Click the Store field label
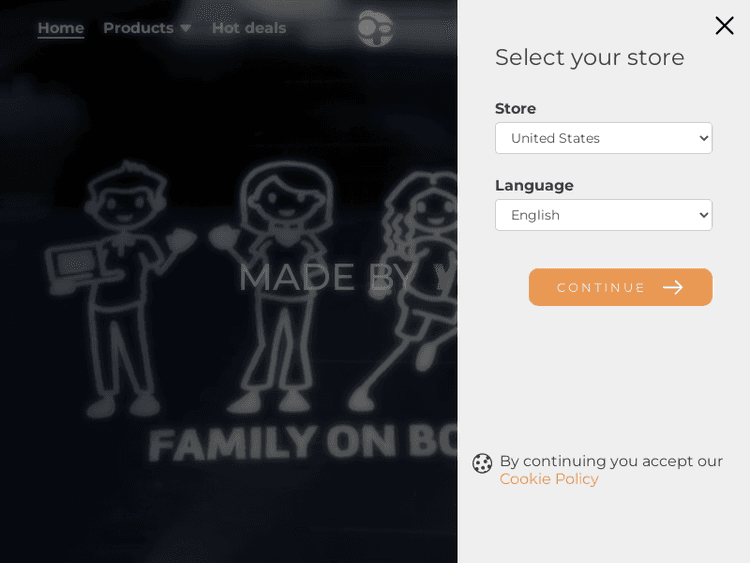750x563 pixels. (515, 108)
